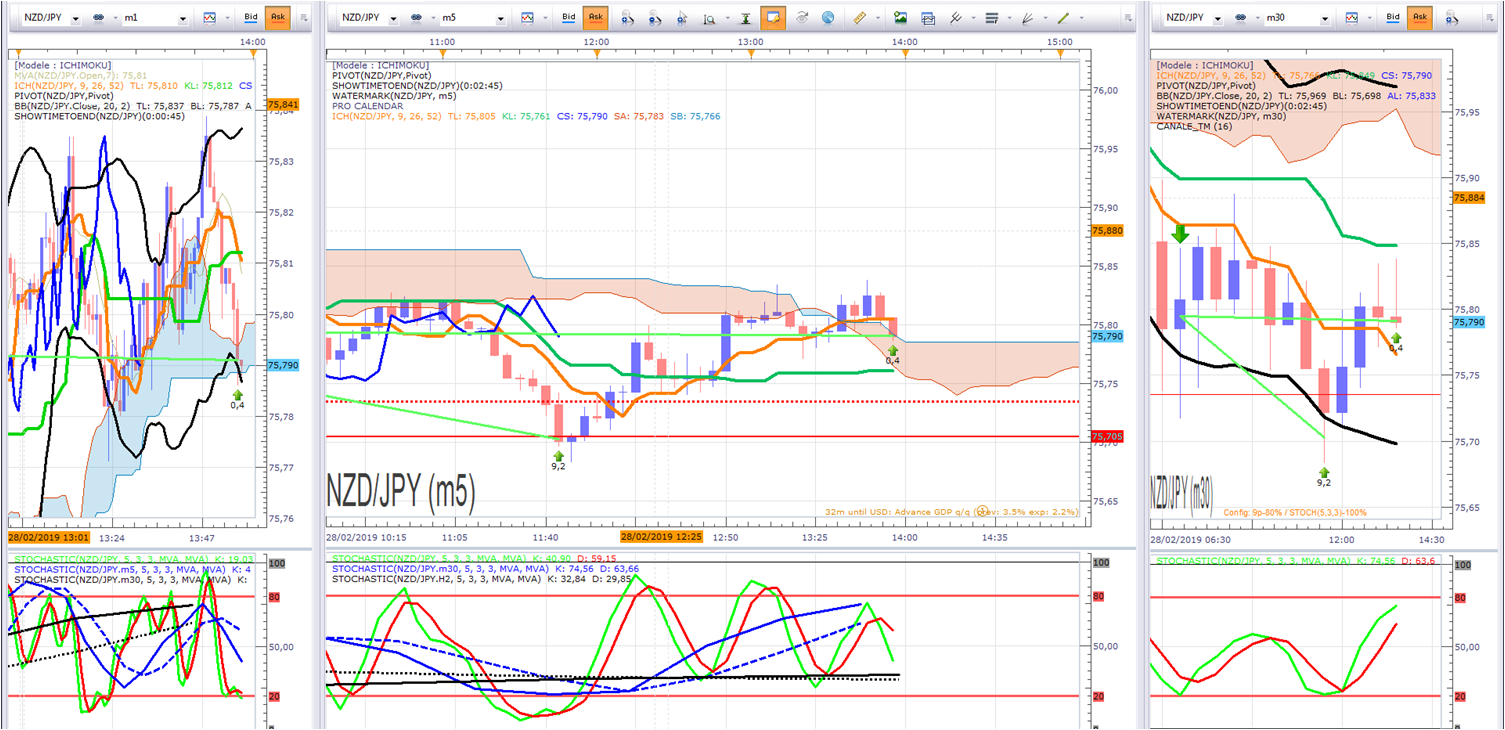
Task: Click the blue 75,790 price tag on the m5 chart
Action: pos(1107,337)
